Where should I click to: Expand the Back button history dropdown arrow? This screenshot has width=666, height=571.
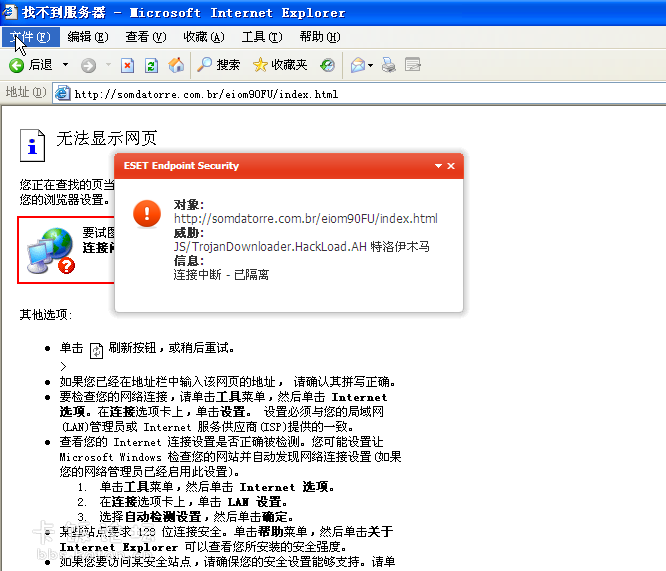coord(66,65)
